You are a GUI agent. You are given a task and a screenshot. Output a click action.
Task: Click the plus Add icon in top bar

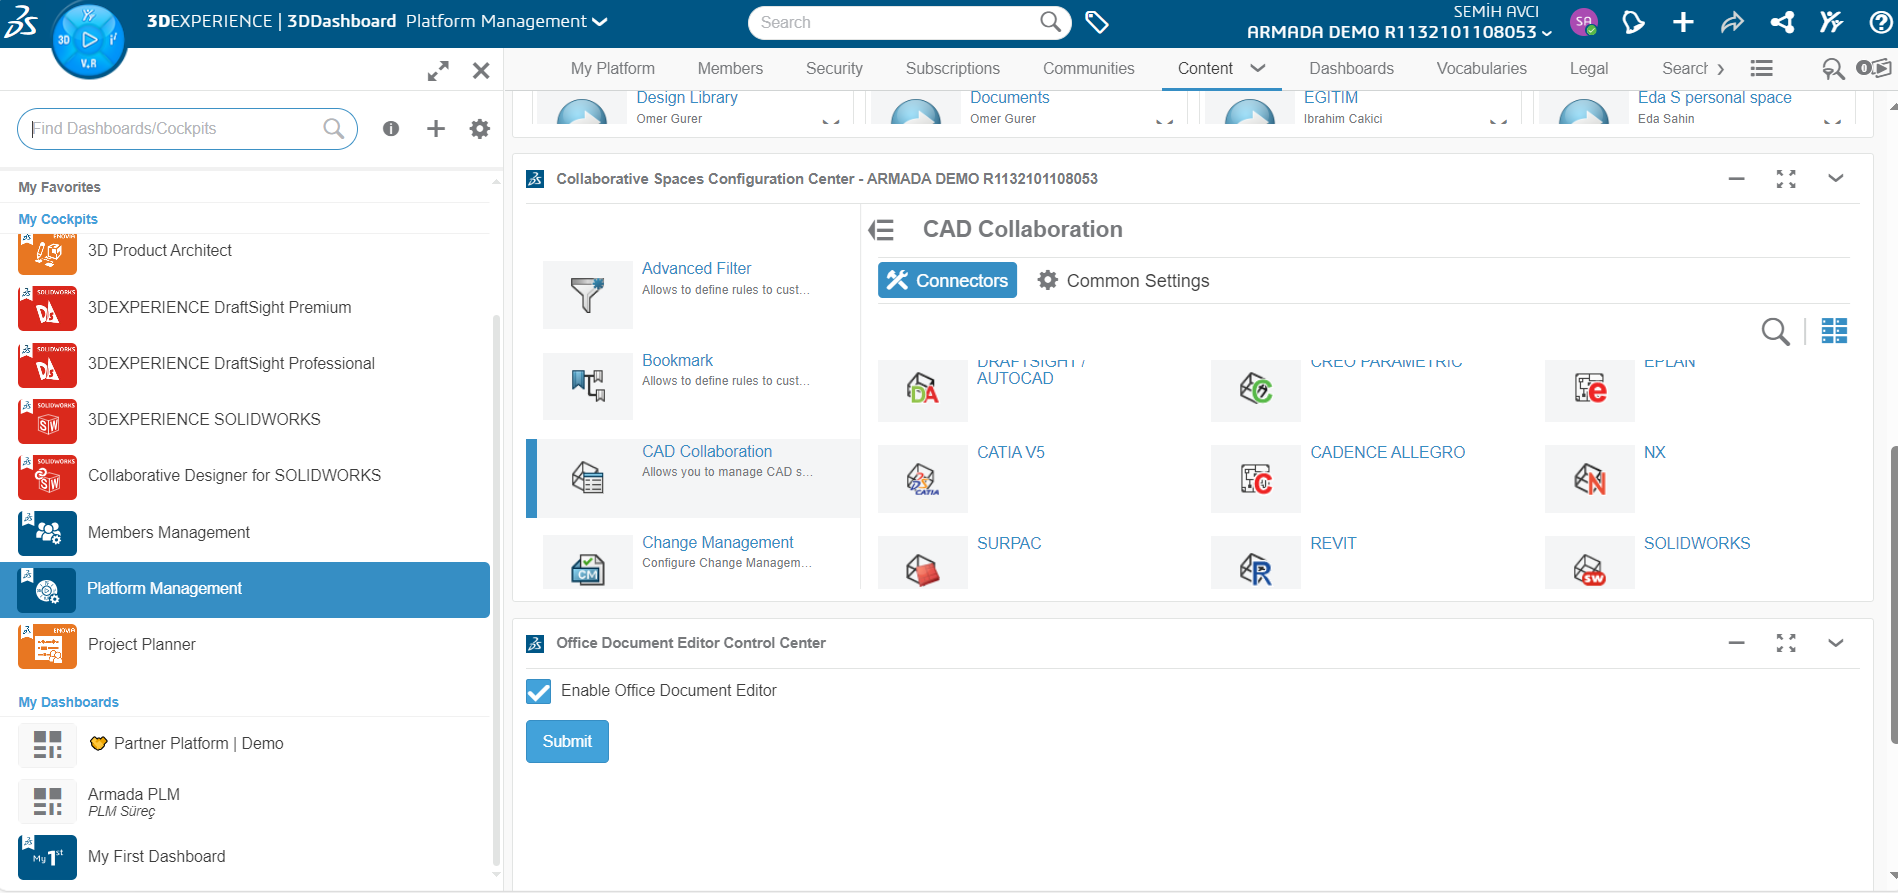1683,22
